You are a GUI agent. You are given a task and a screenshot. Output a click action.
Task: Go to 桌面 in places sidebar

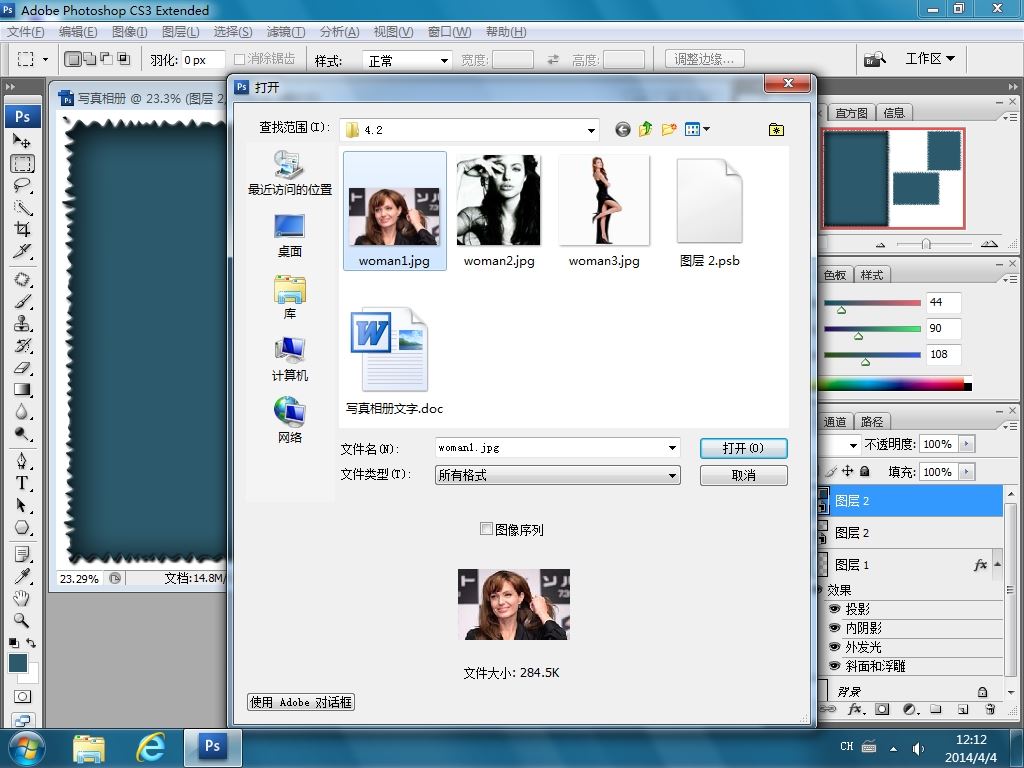click(x=289, y=235)
